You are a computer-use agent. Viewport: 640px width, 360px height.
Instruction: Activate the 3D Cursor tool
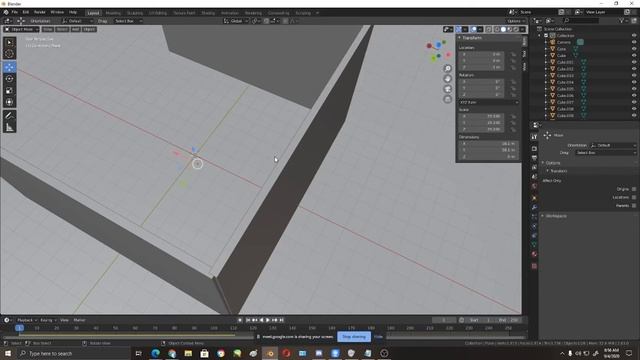pyautogui.click(x=9, y=54)
